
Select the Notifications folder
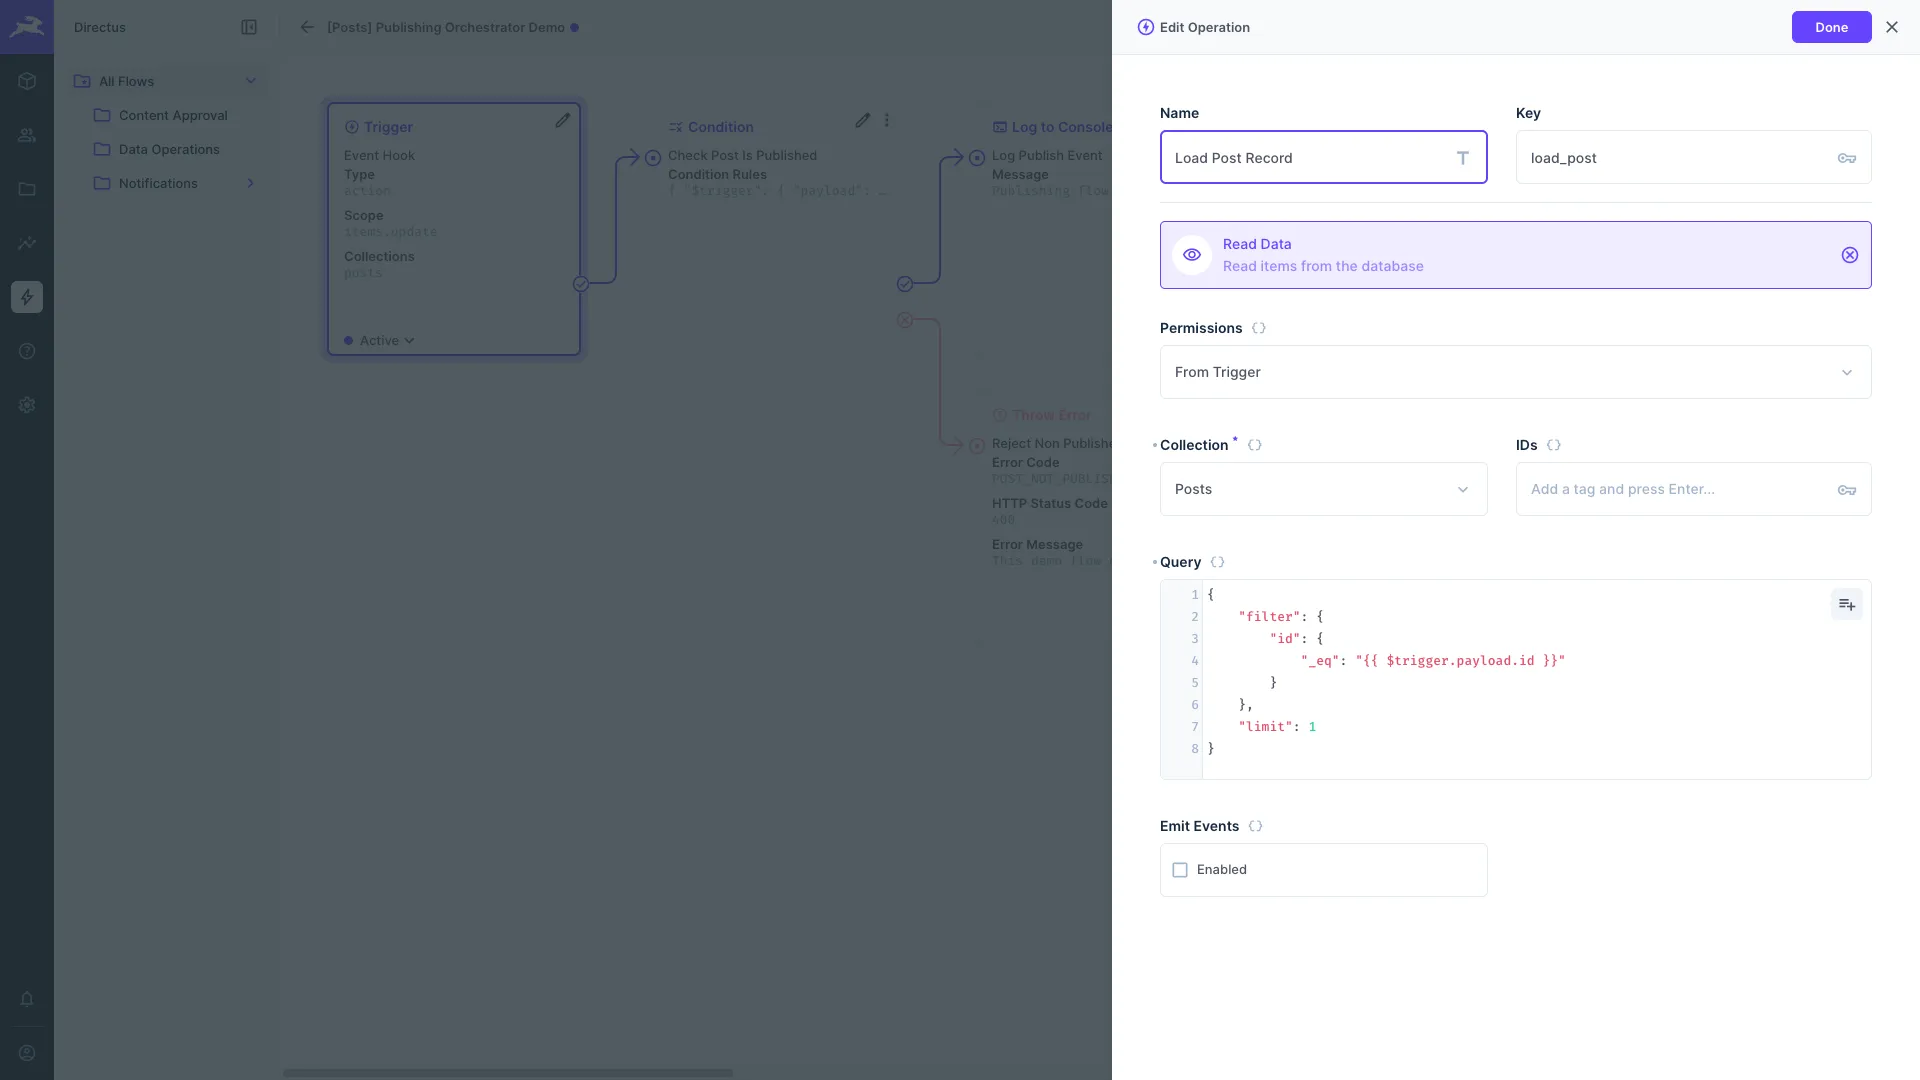coord(158,183)
